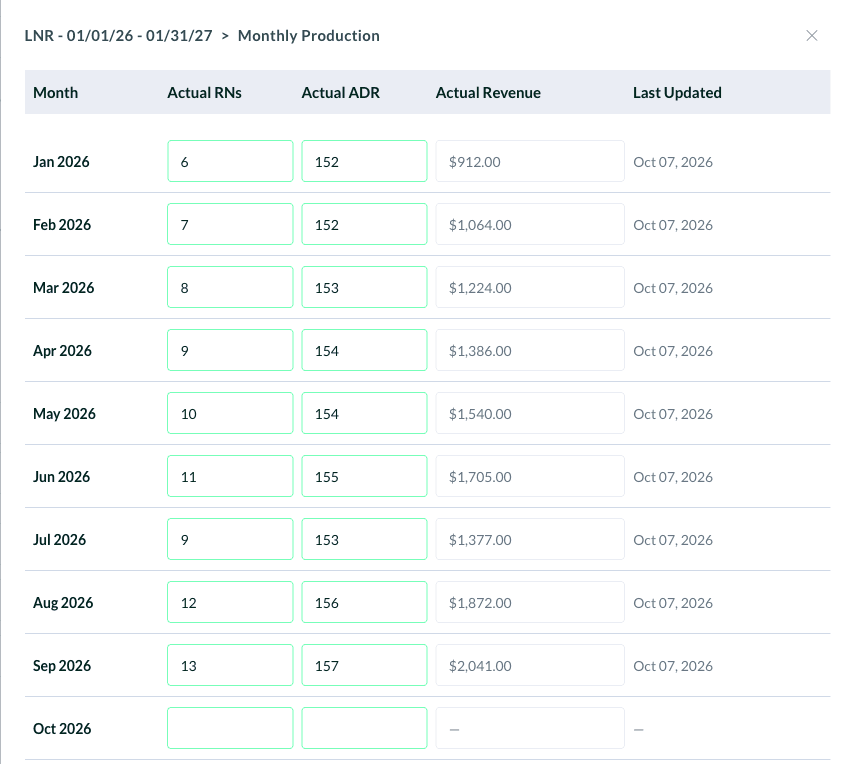Edit Actual RNs for Feb 2026

coord(230,224)
